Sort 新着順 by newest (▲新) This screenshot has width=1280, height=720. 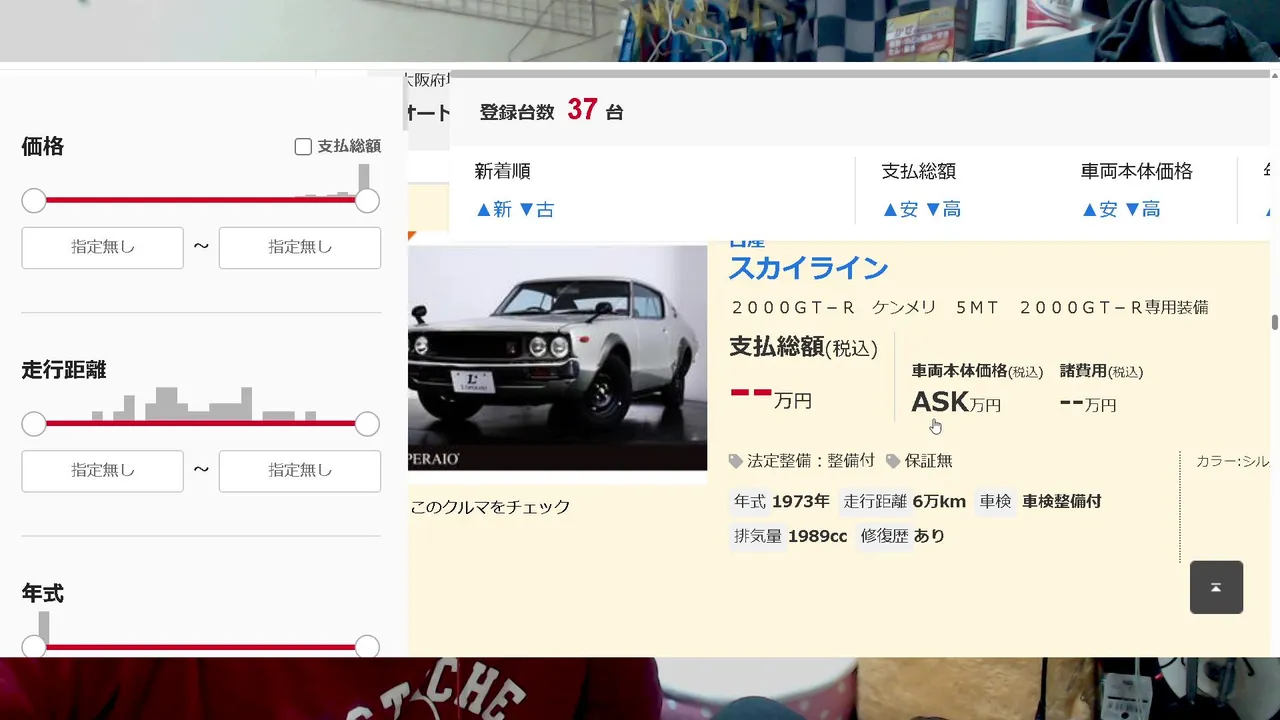point(494,209)
